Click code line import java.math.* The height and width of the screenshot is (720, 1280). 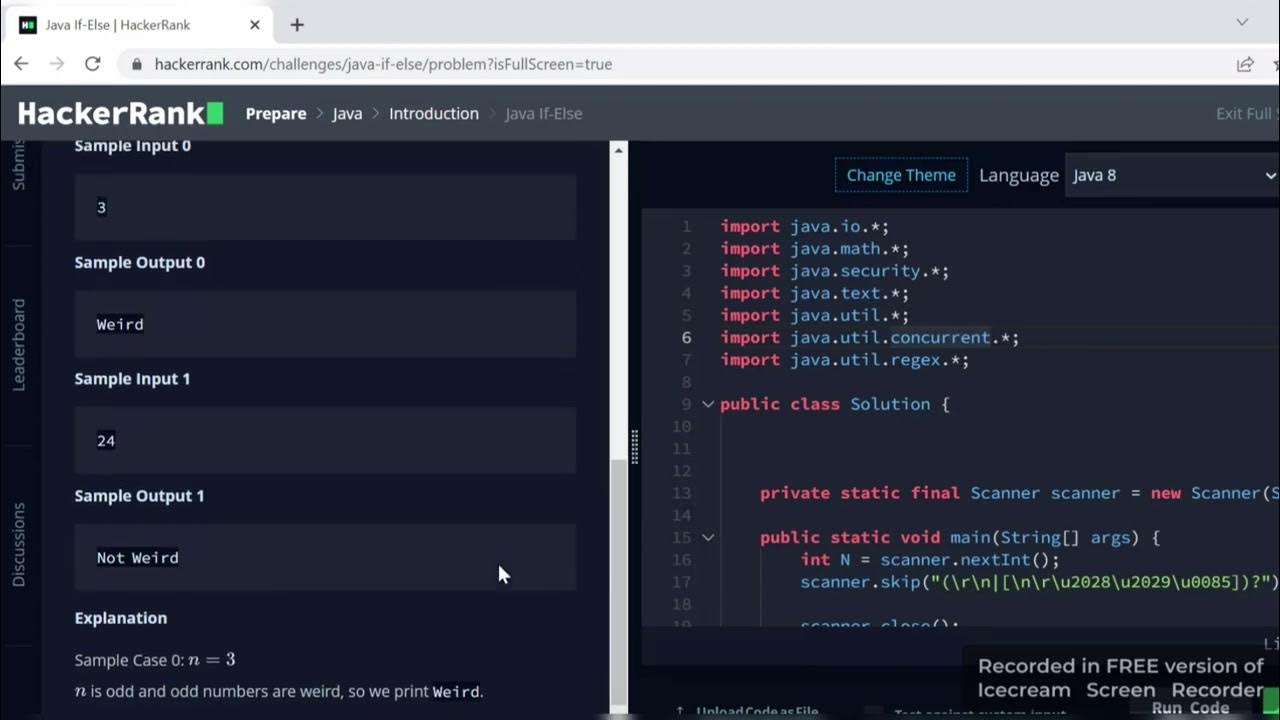(815, 249)
